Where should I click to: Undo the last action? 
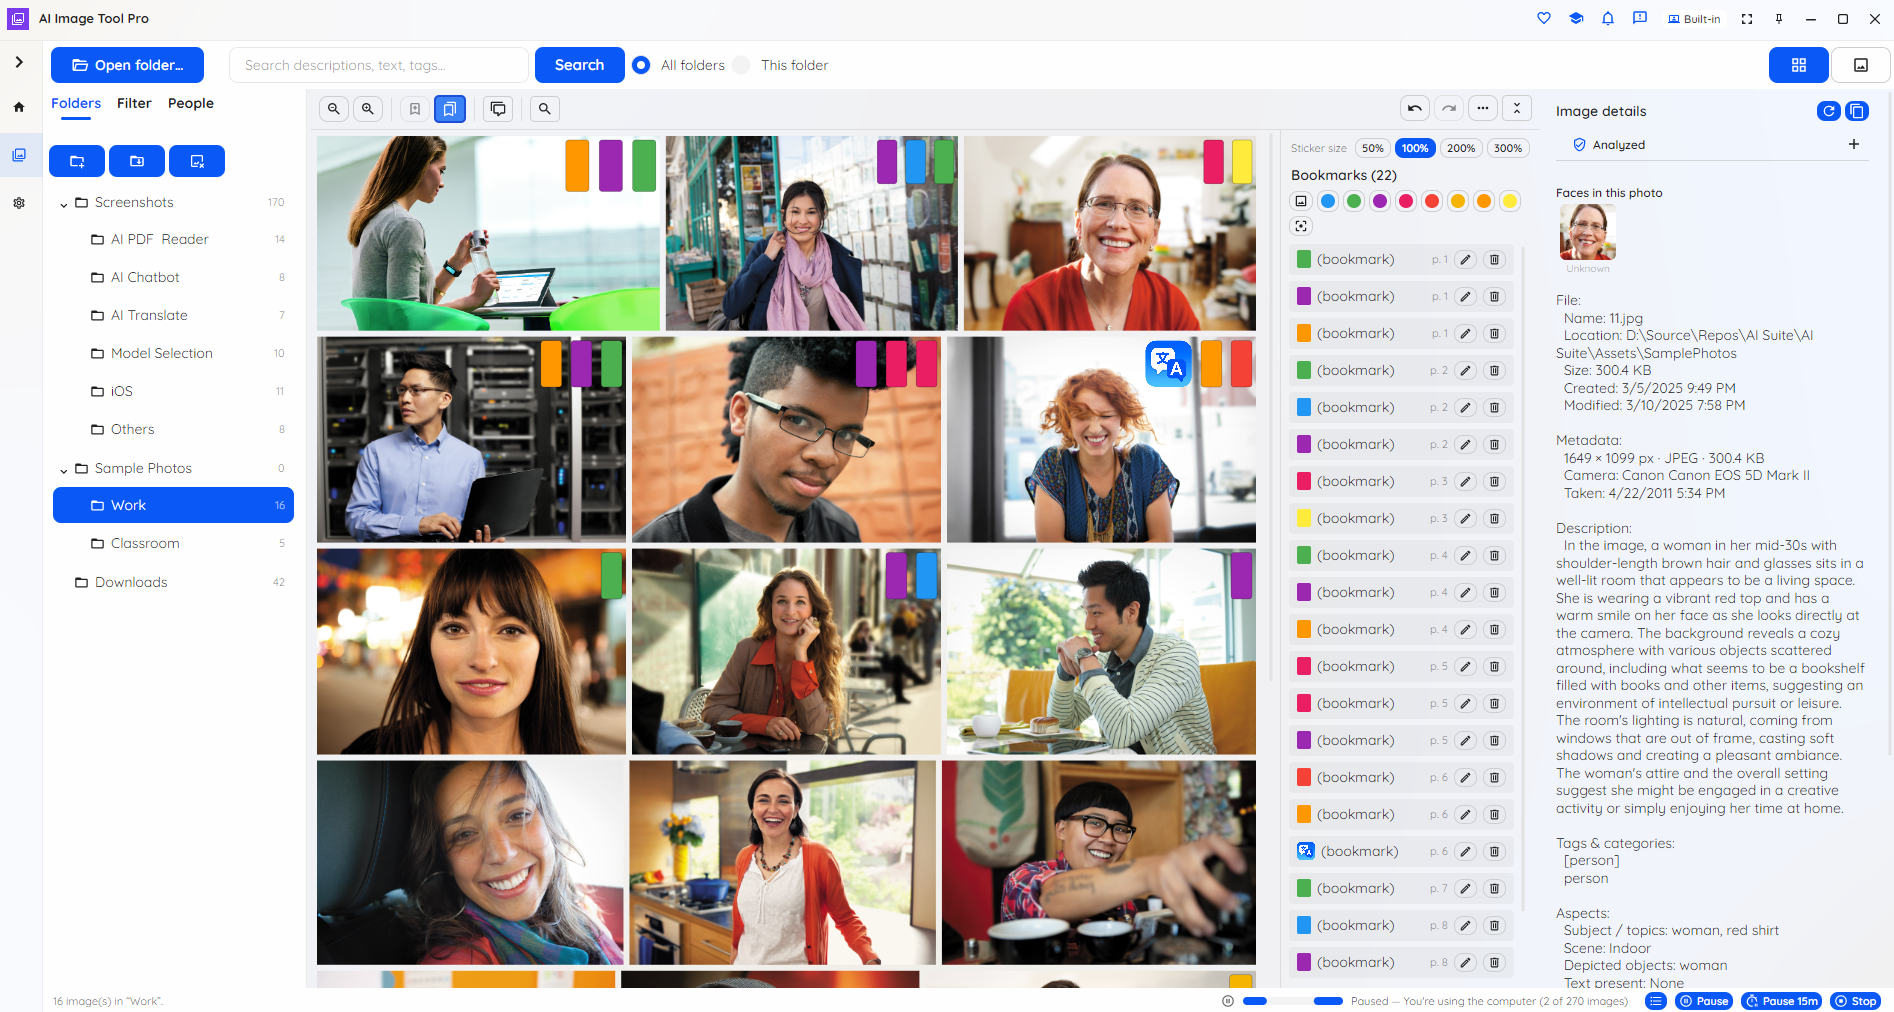point(1415,108)
